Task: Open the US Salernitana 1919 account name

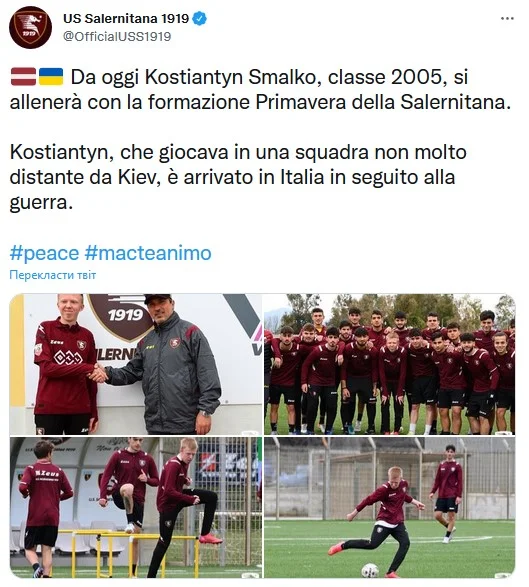Action: (126, 18)
